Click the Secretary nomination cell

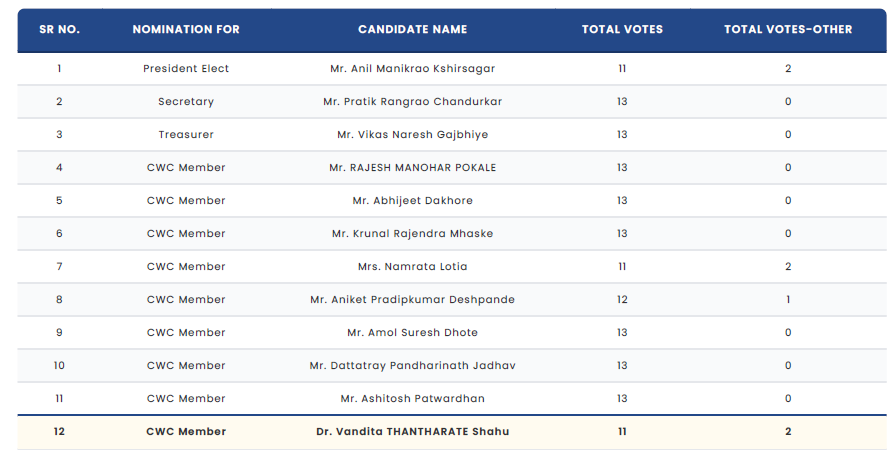coord(186,102)
